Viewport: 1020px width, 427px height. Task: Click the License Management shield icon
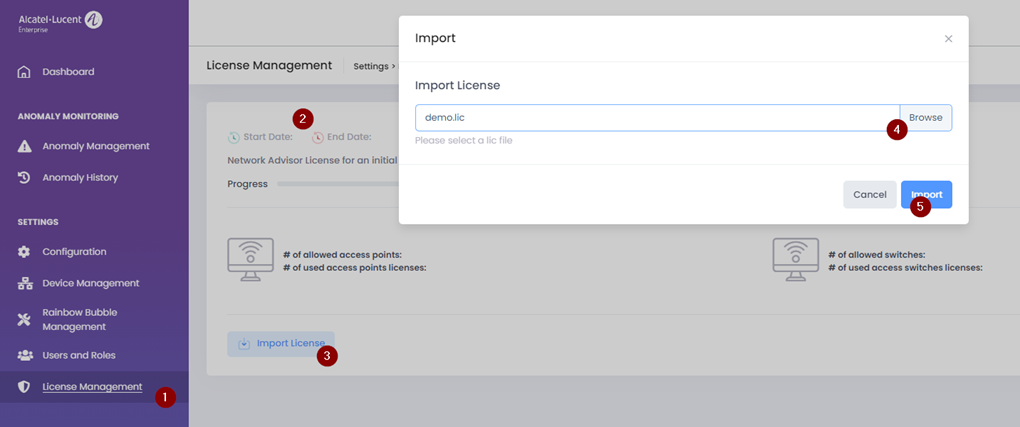(25, 387)
